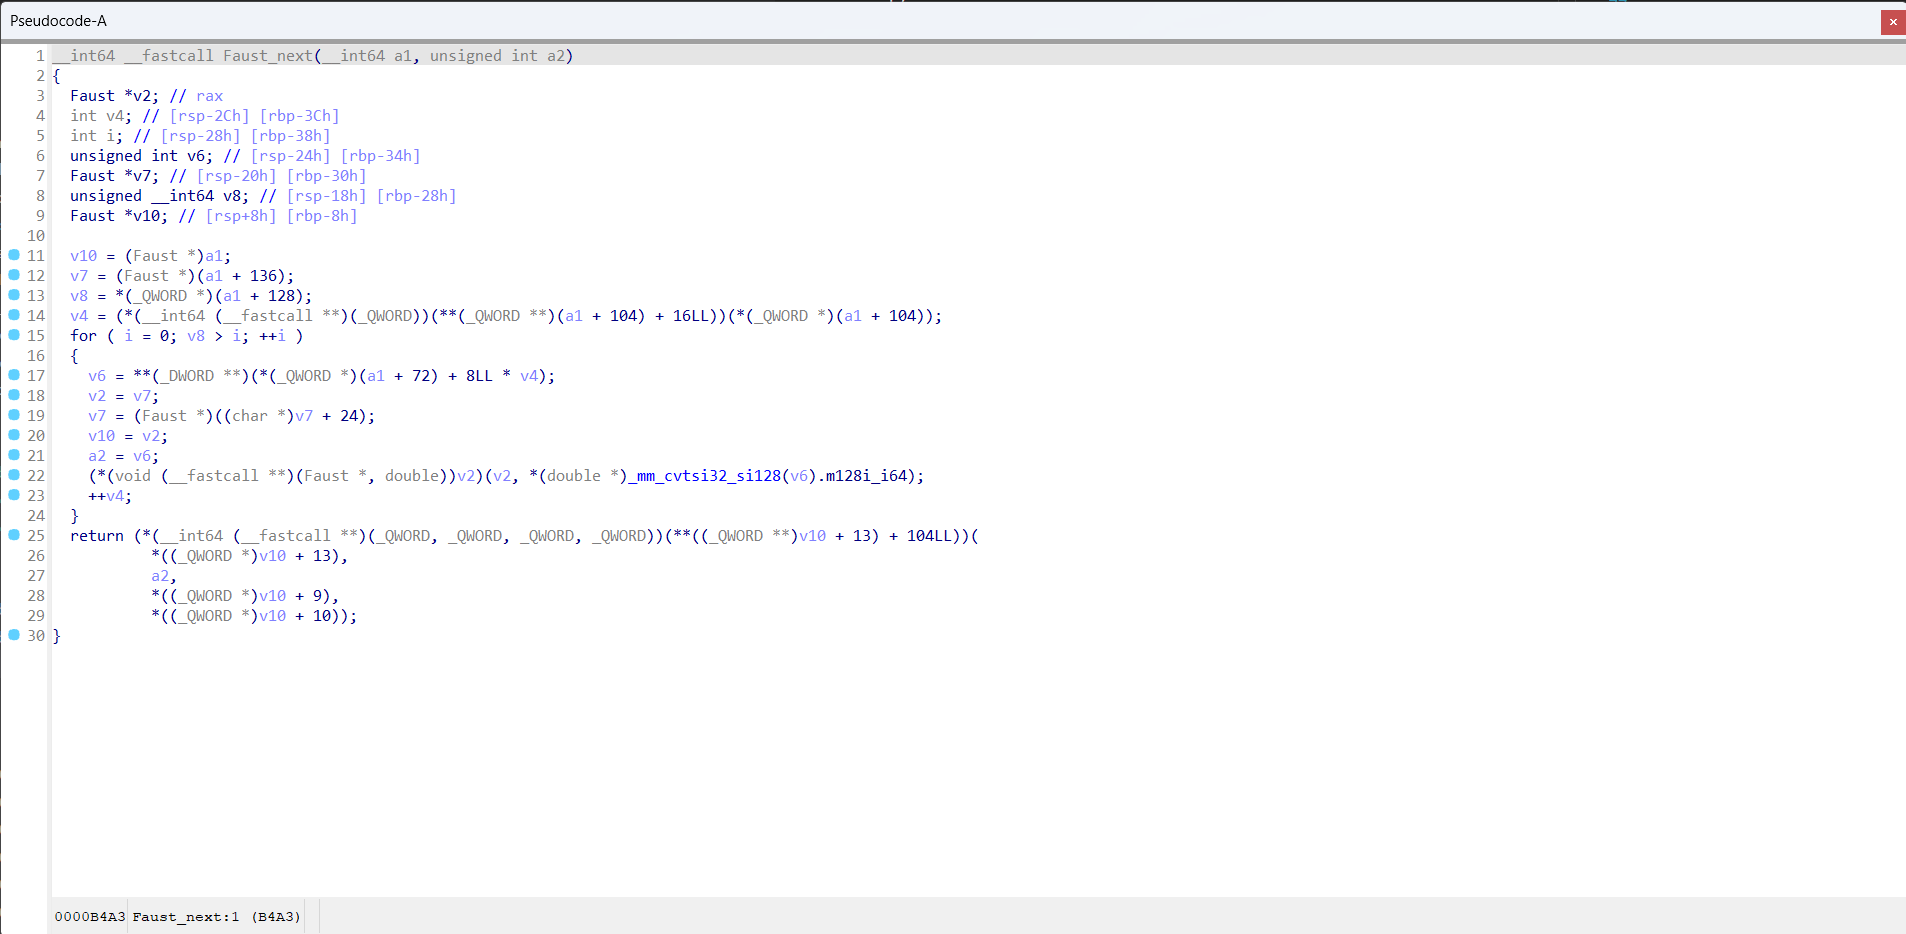Click the opening brace on line 2
Image resolution: width=1906 pixels, height=934 pixels.
pyautogui.click(x=56, y=76)
